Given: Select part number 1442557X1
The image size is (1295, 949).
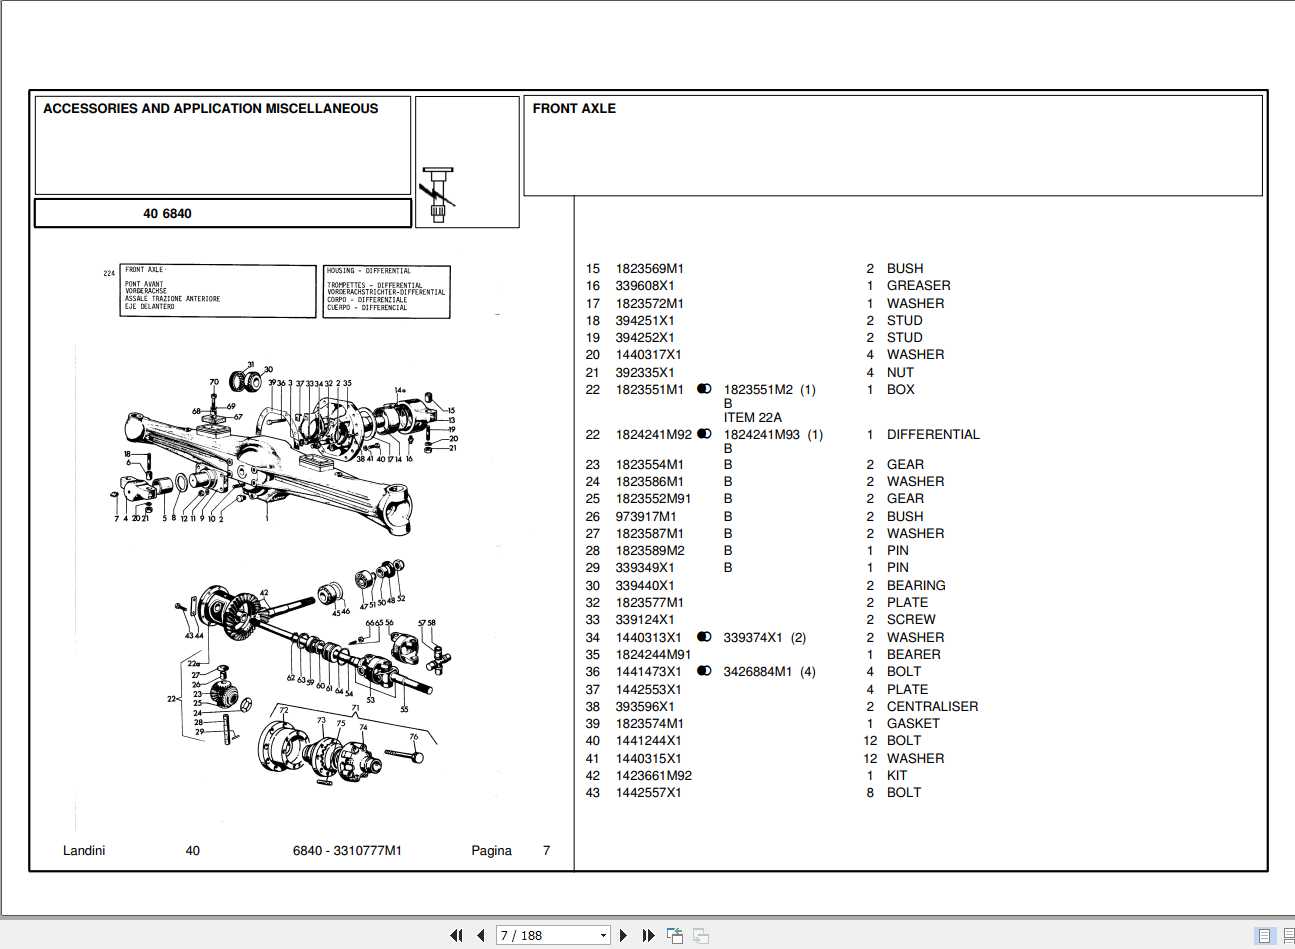Looking at the screenshot, I should [x=649, y=792].
